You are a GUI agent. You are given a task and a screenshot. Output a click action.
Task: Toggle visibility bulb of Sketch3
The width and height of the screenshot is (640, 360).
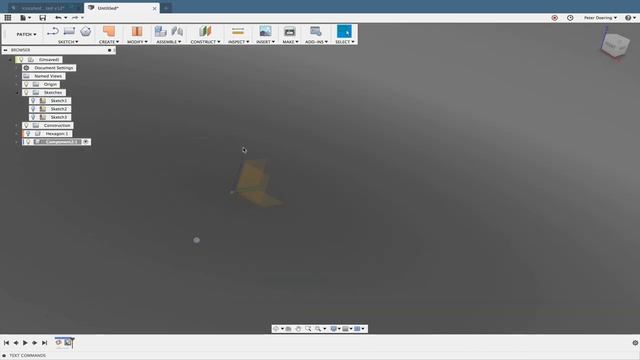pos(33,117)
